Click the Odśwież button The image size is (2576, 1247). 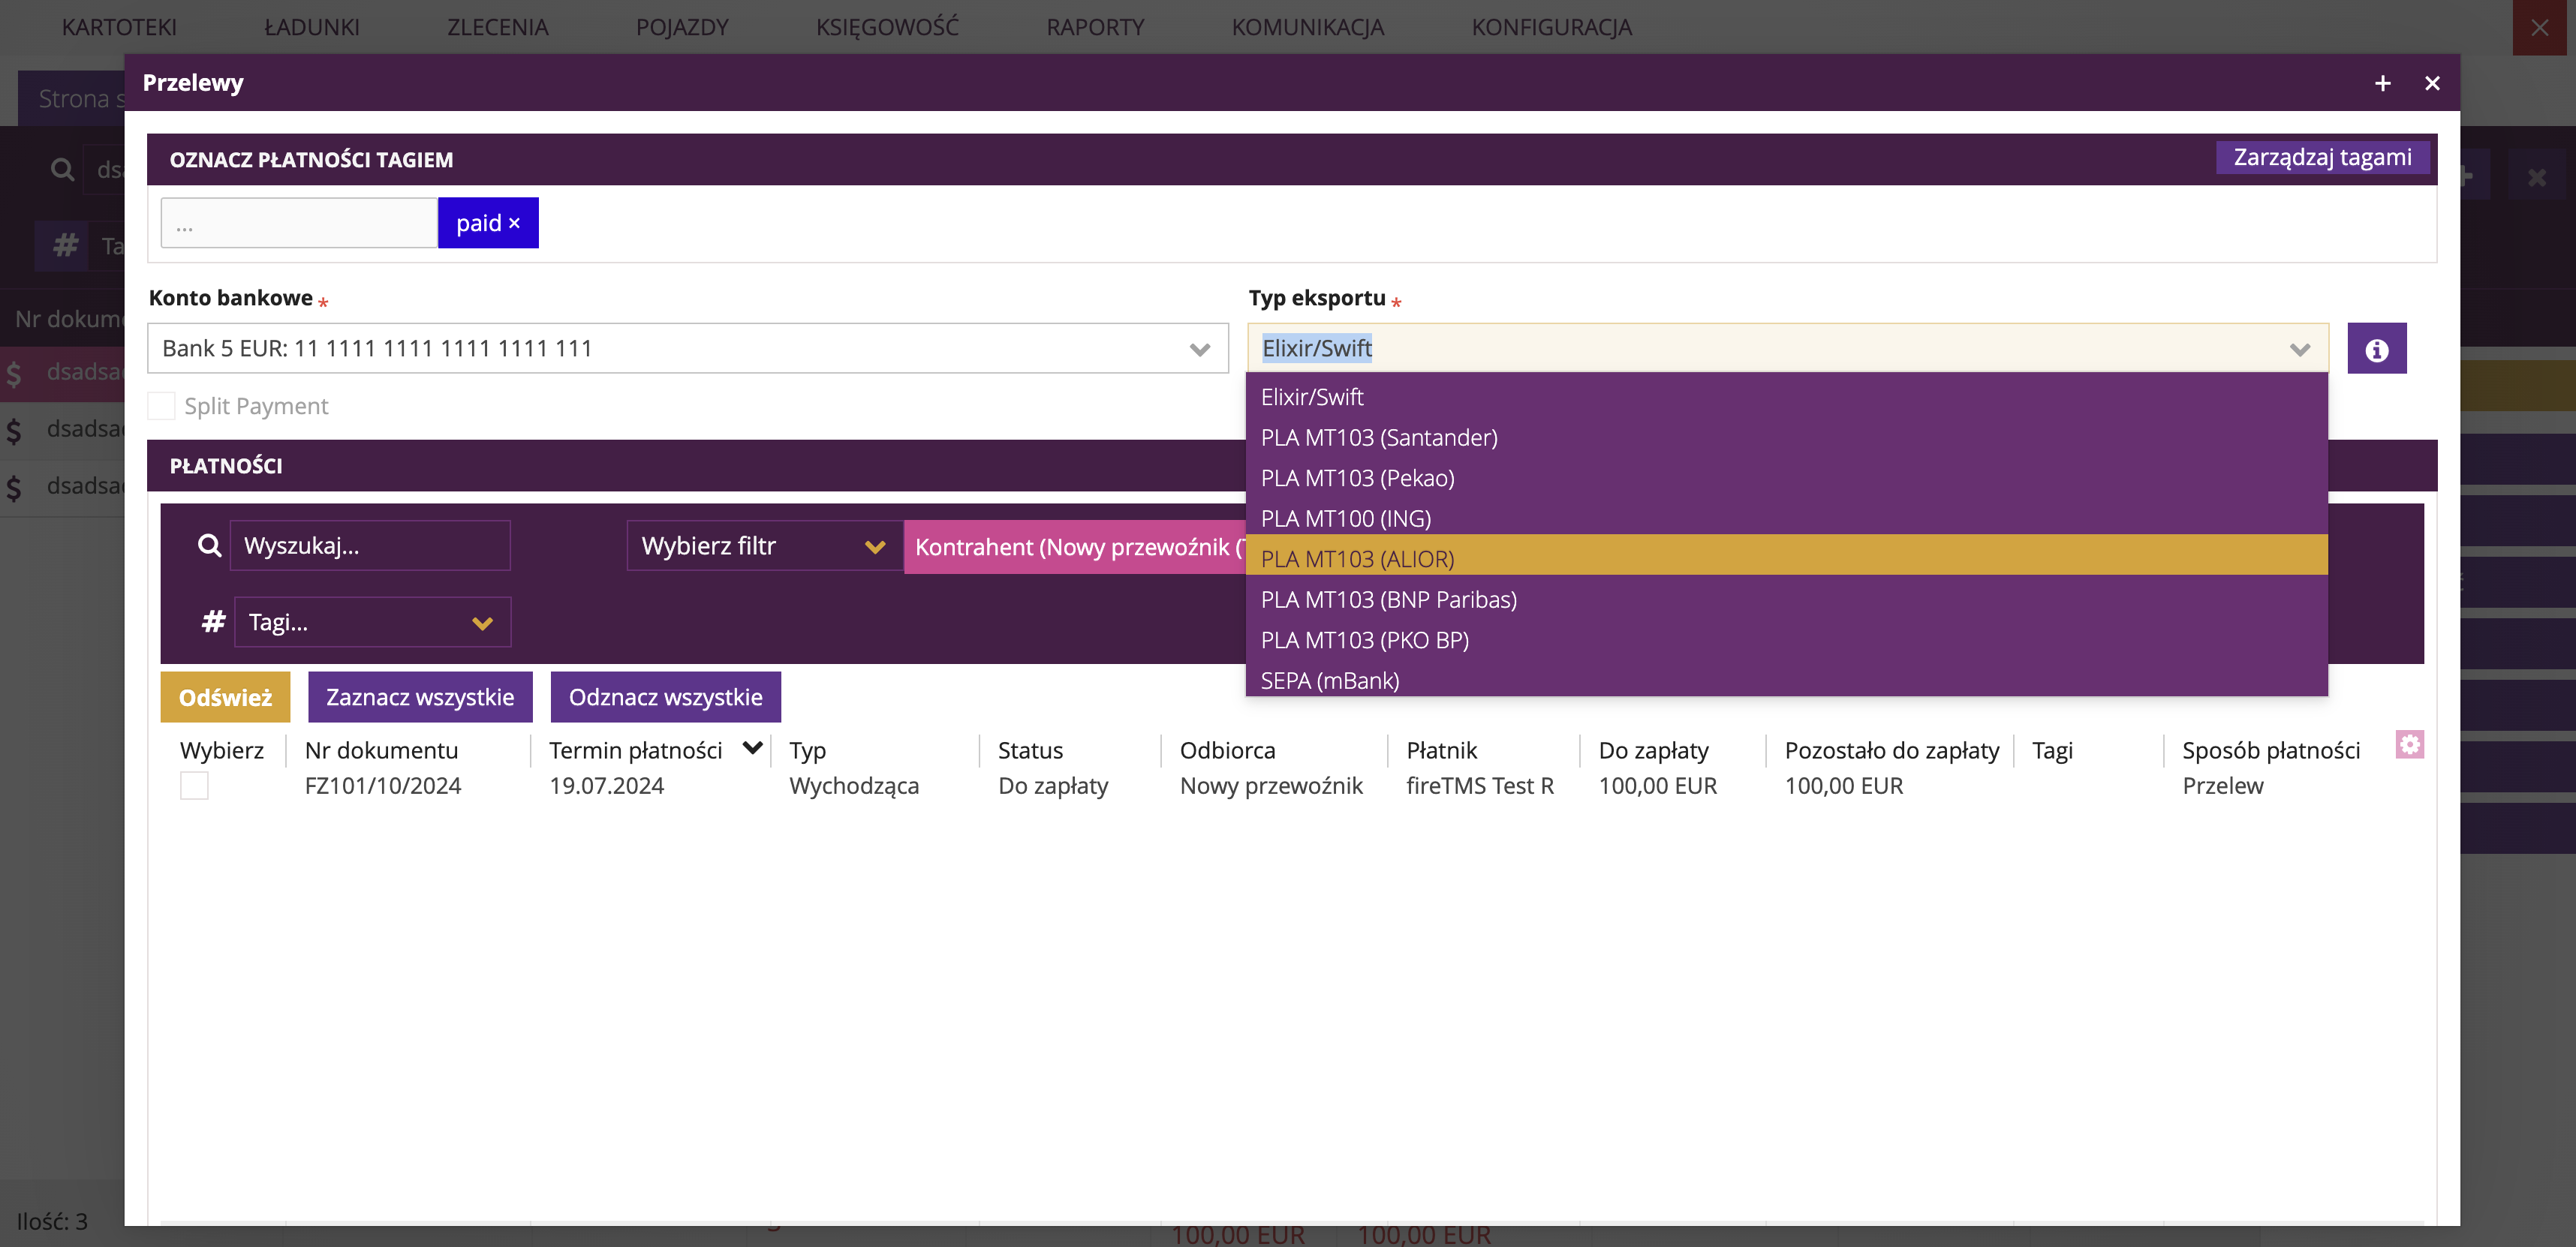click(225, 697)
